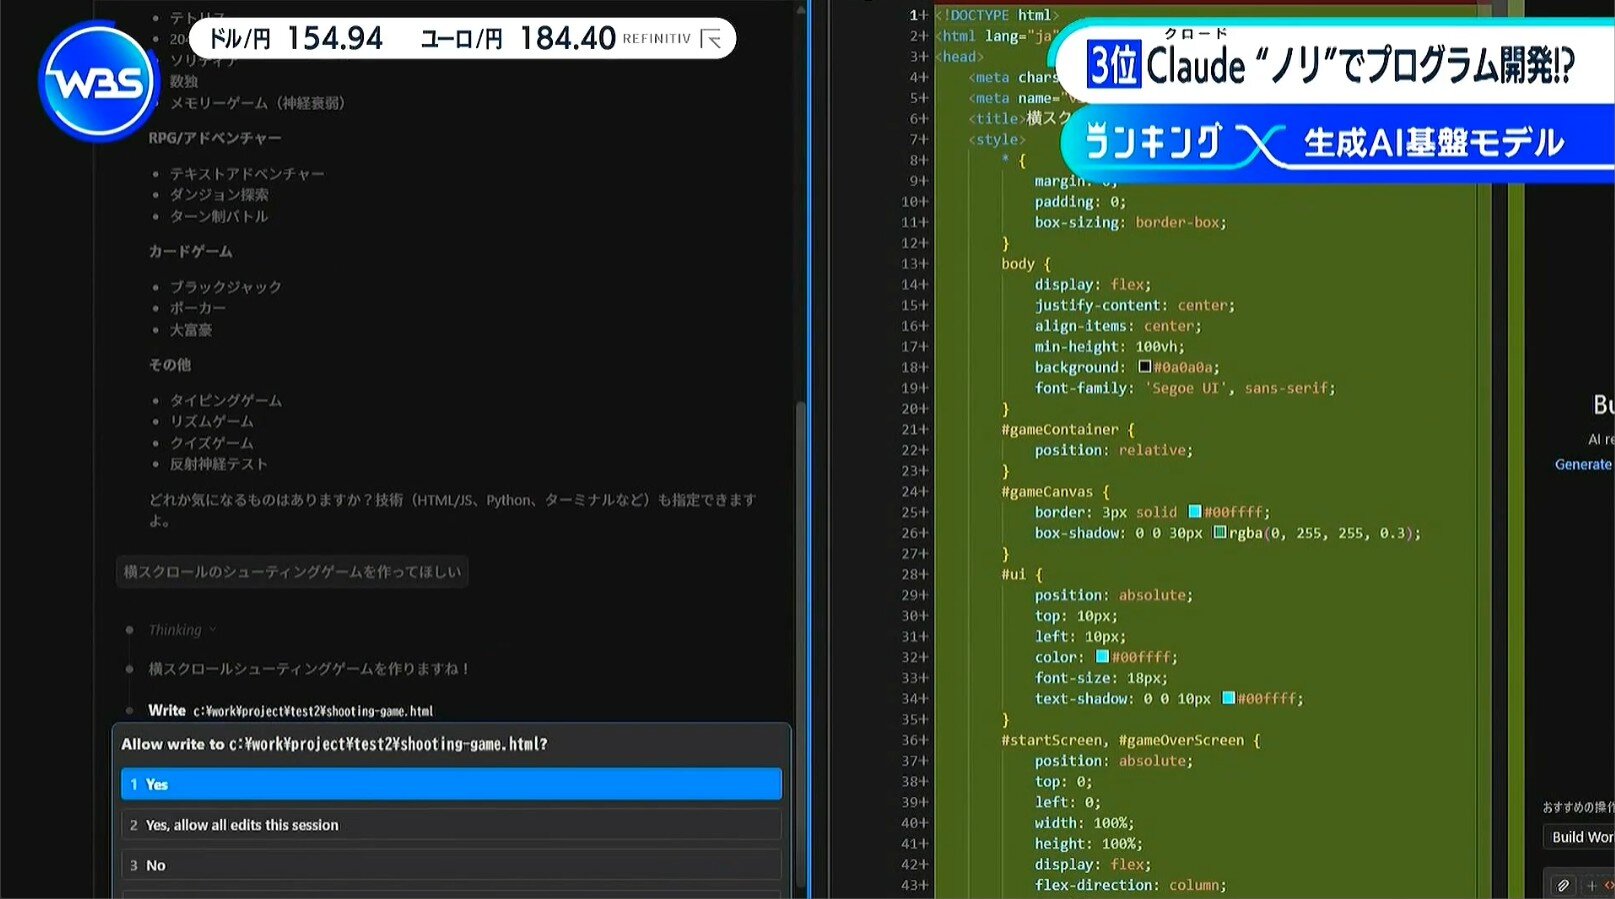The height and width of the screenshot is (899, 1615).
Task: Click the "カードゲーム" heading
Action: point(190,251)
